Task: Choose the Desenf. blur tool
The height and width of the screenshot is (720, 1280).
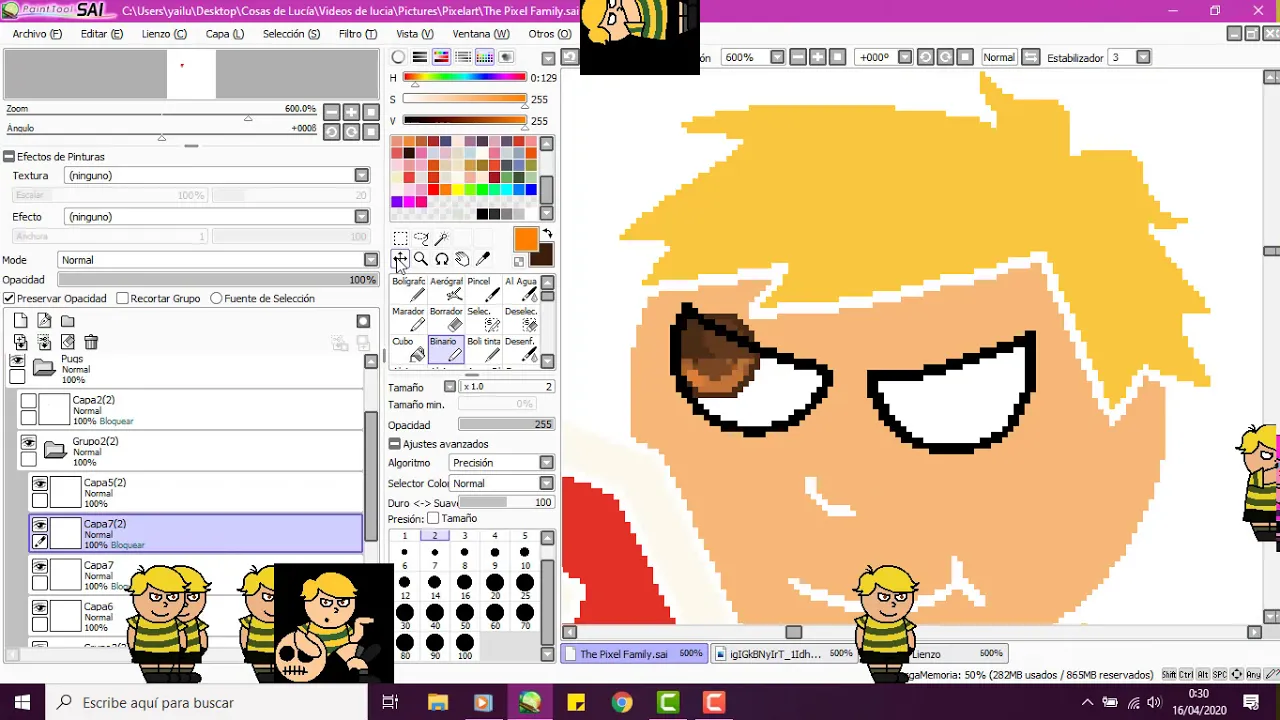Action: pos(521,349)
